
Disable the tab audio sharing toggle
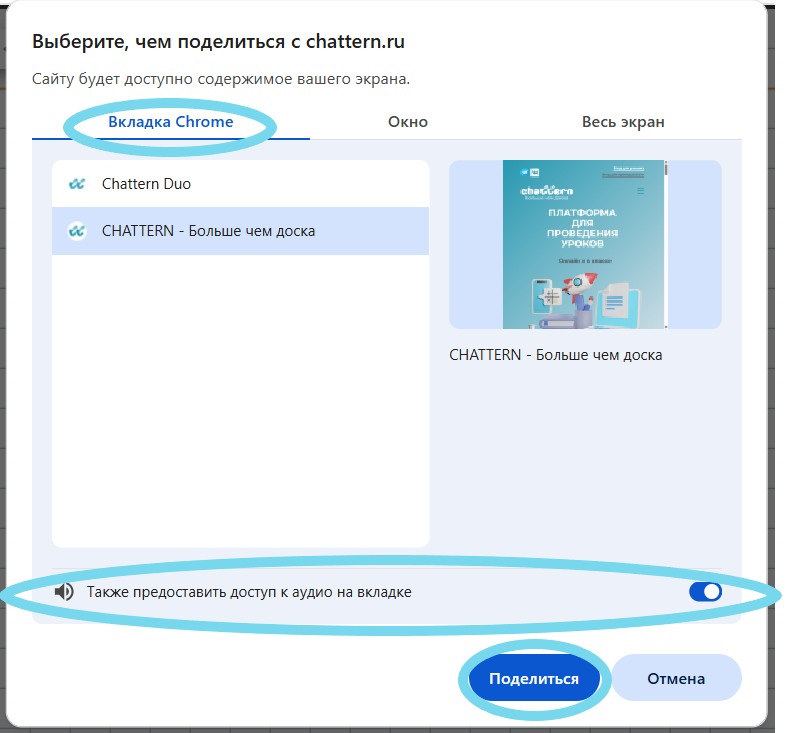704,592
